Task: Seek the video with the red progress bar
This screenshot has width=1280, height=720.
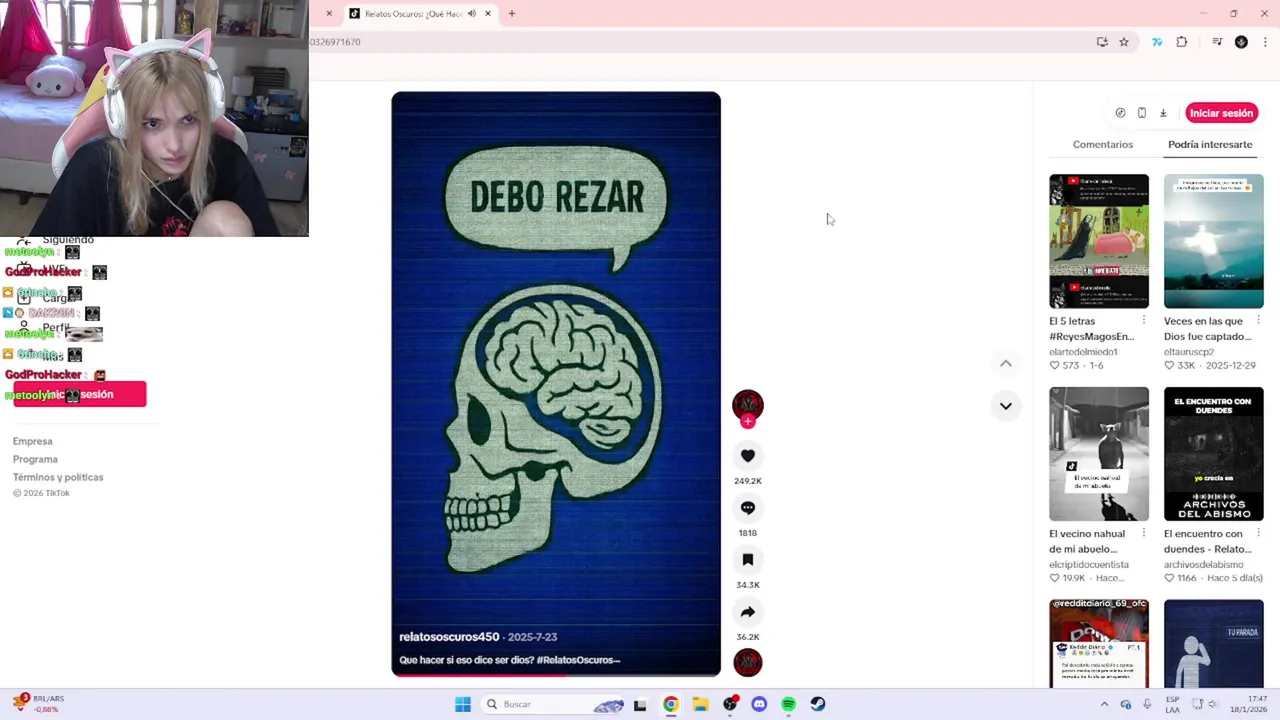Action: [x=556, y=675]
